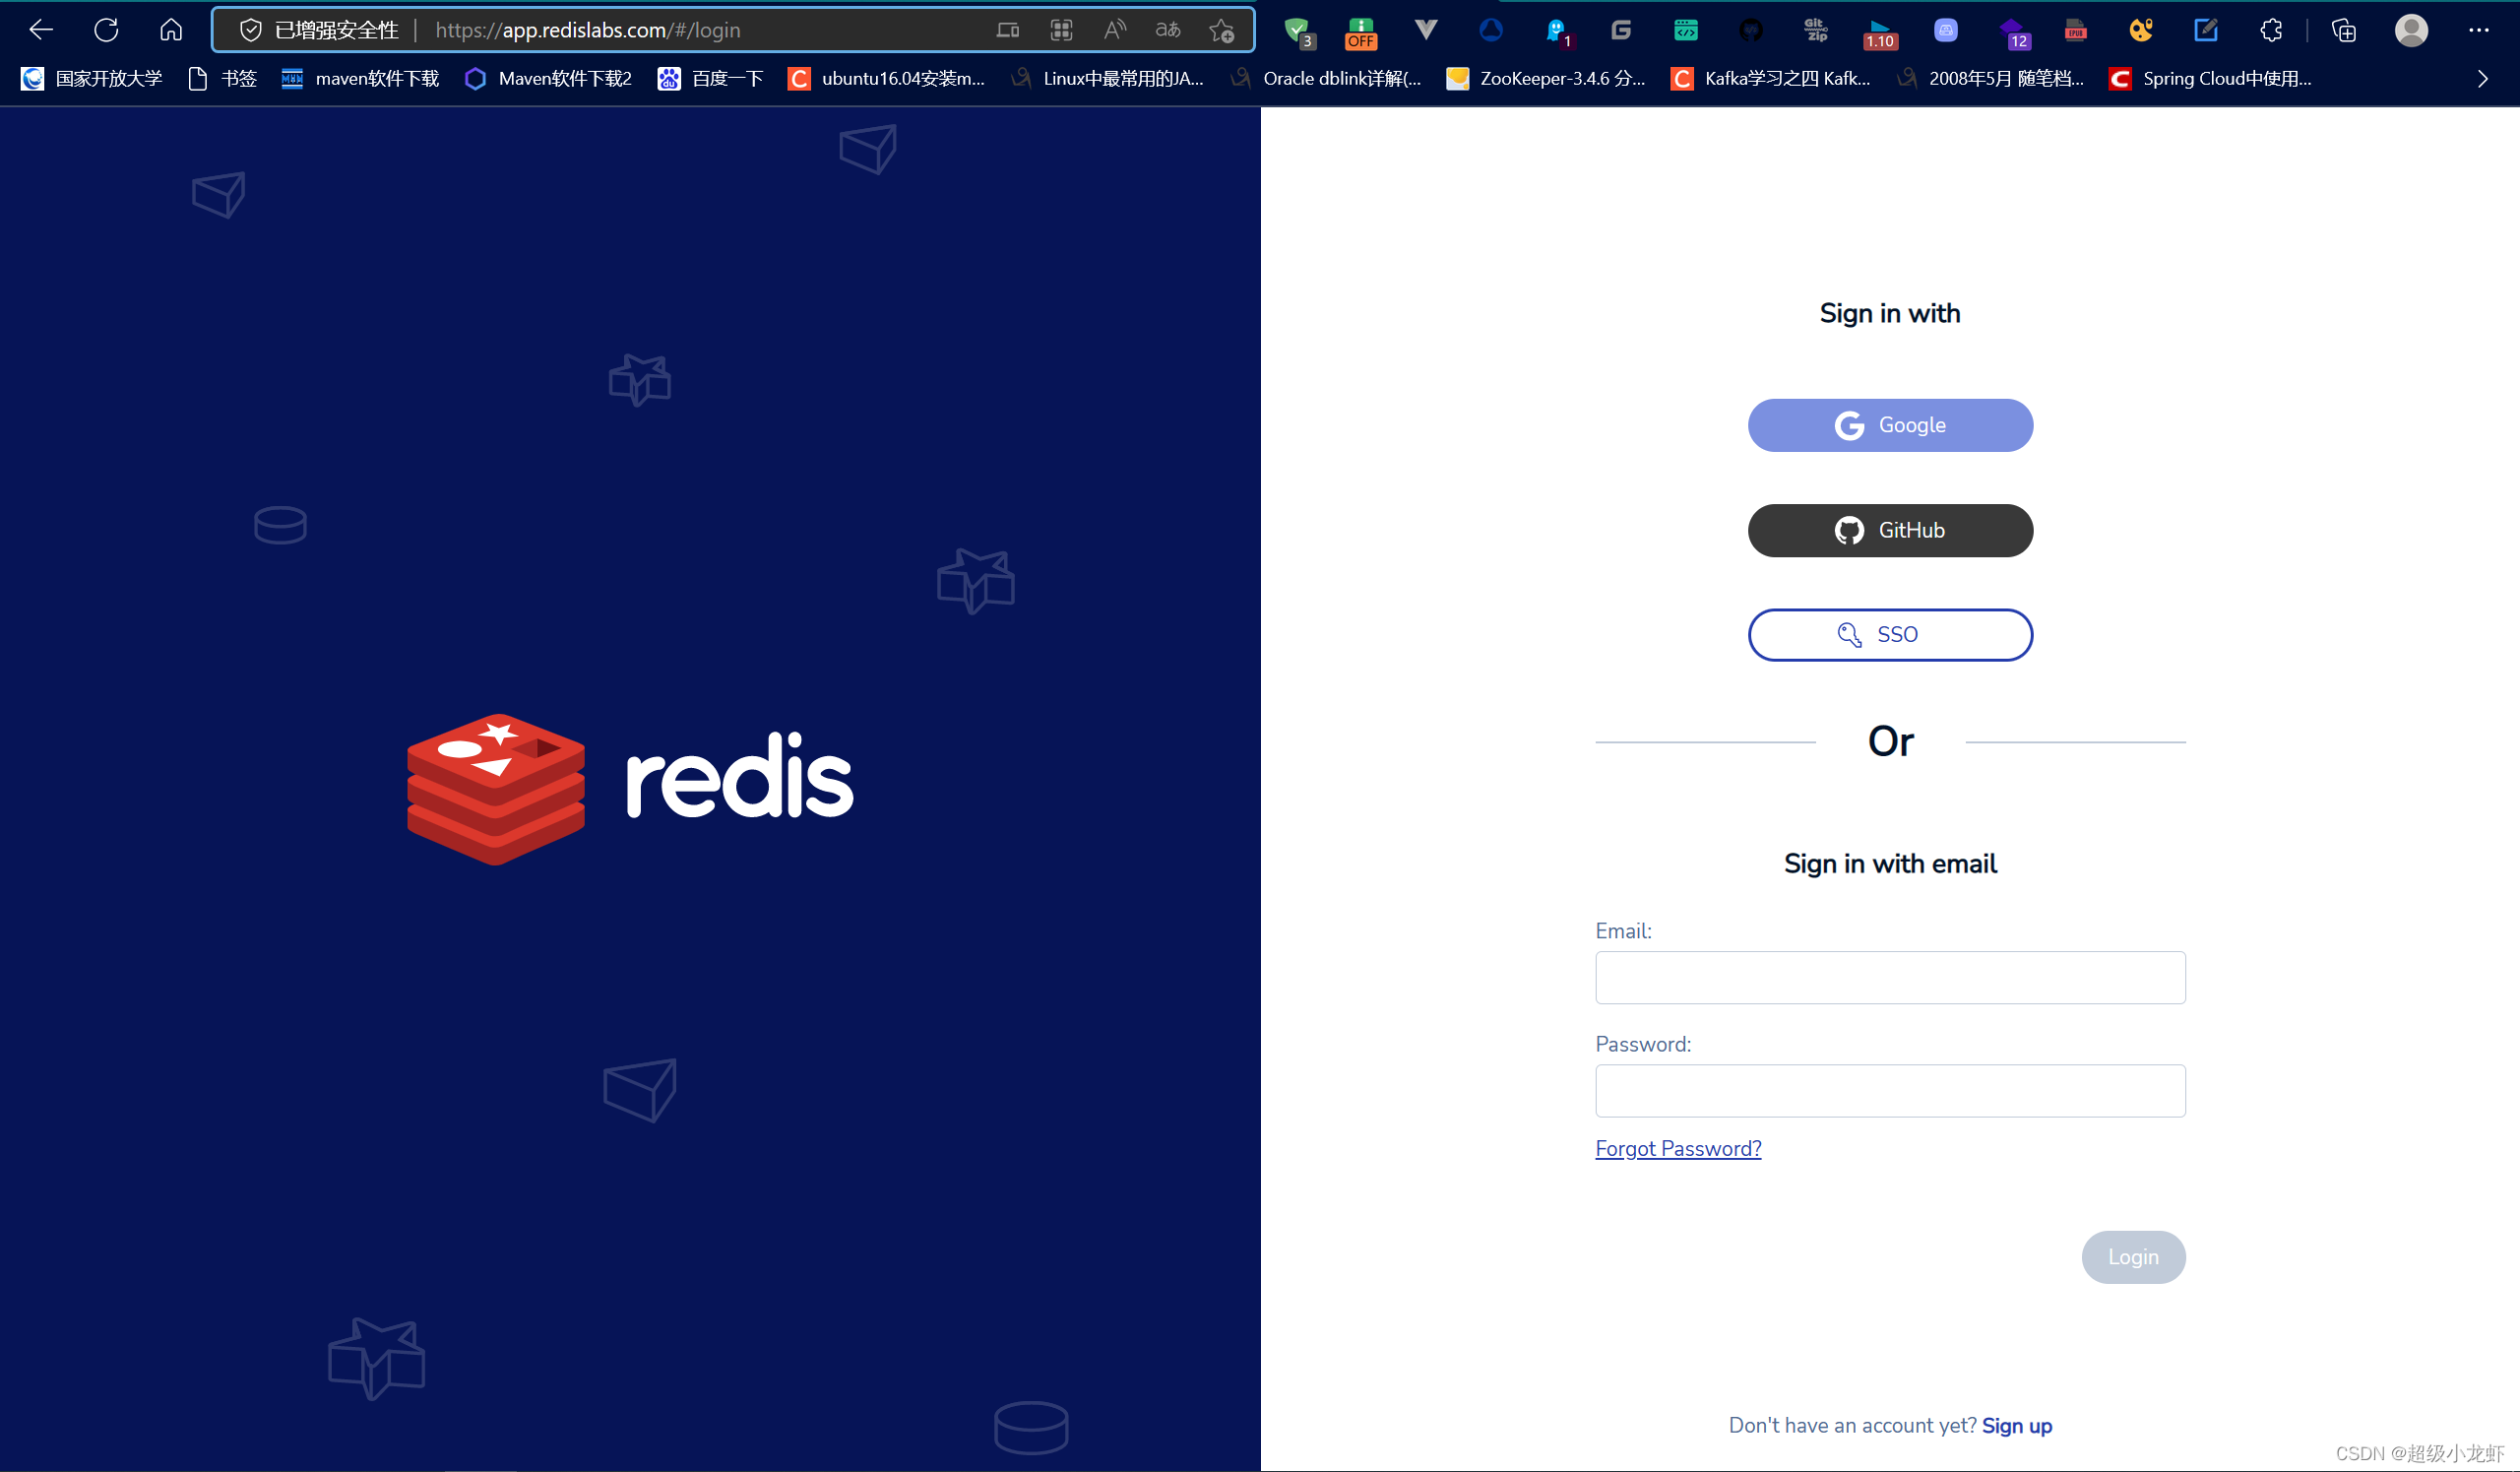Click the Forgot Password link
The height and width of the screenshot is (1472, 2520).
tap(1678, 1148)
